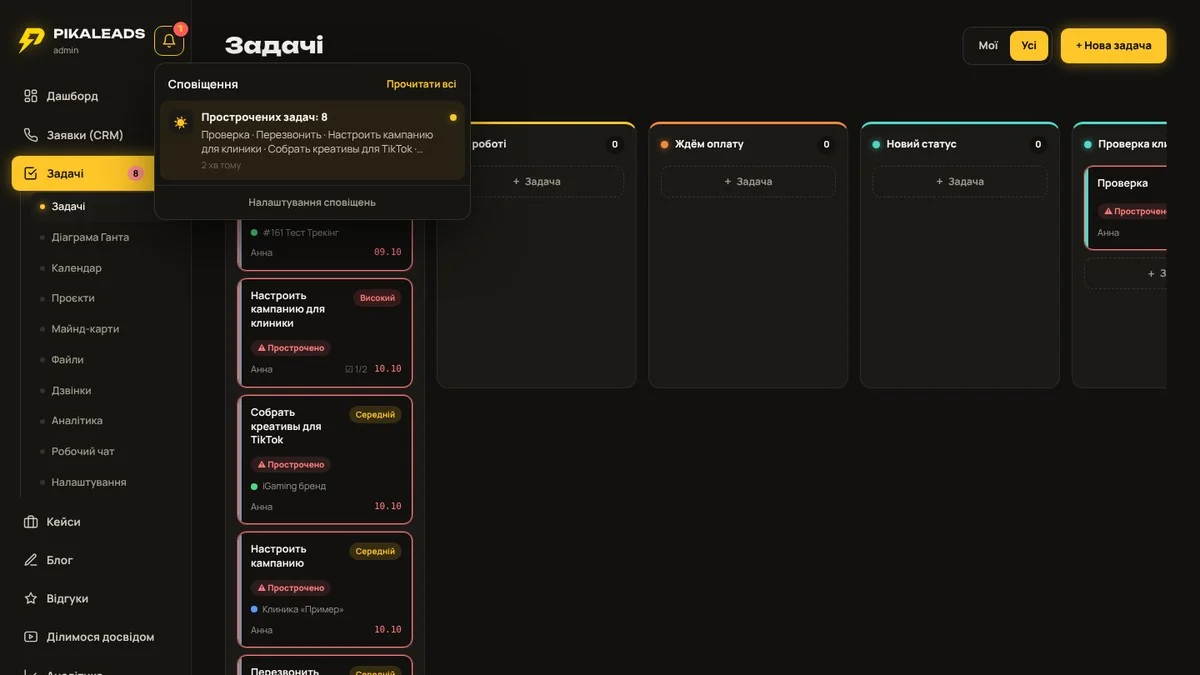The height and width of the screenshot is (675, 1200).
Task: Click the Заявки (CRM) phone icon
Action: point(31,135)
